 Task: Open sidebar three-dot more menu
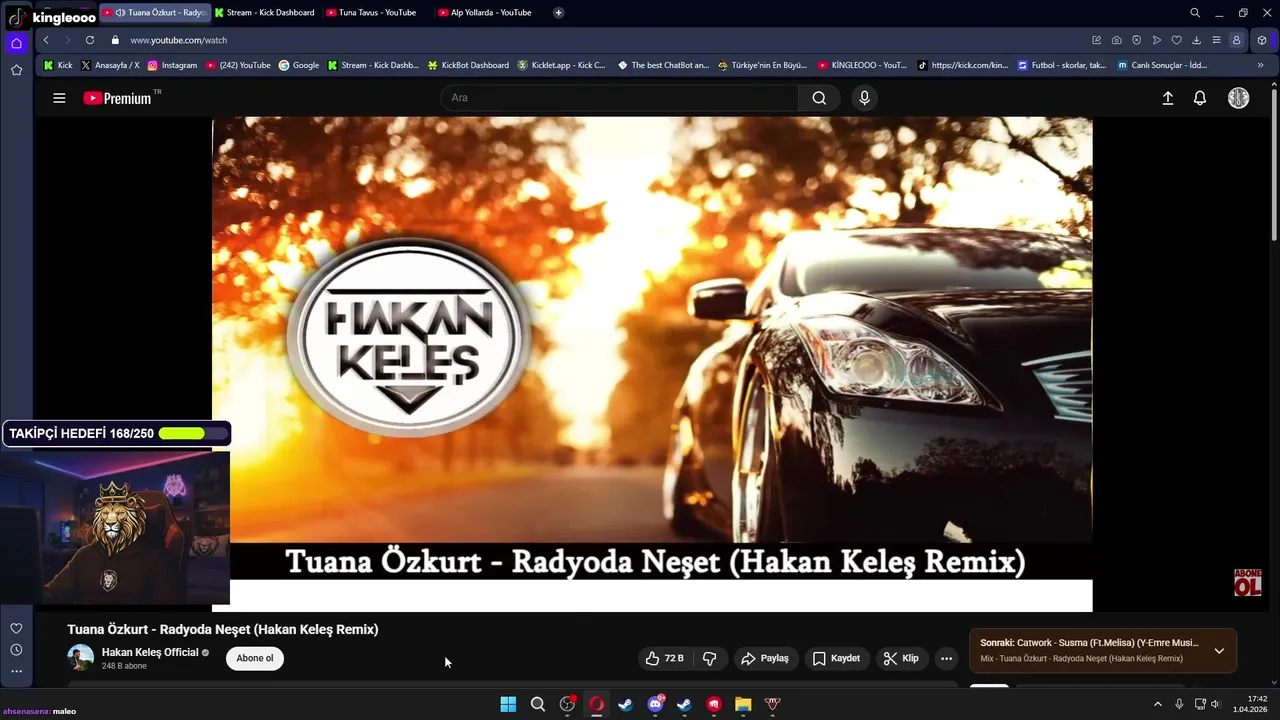click(16, 671)
